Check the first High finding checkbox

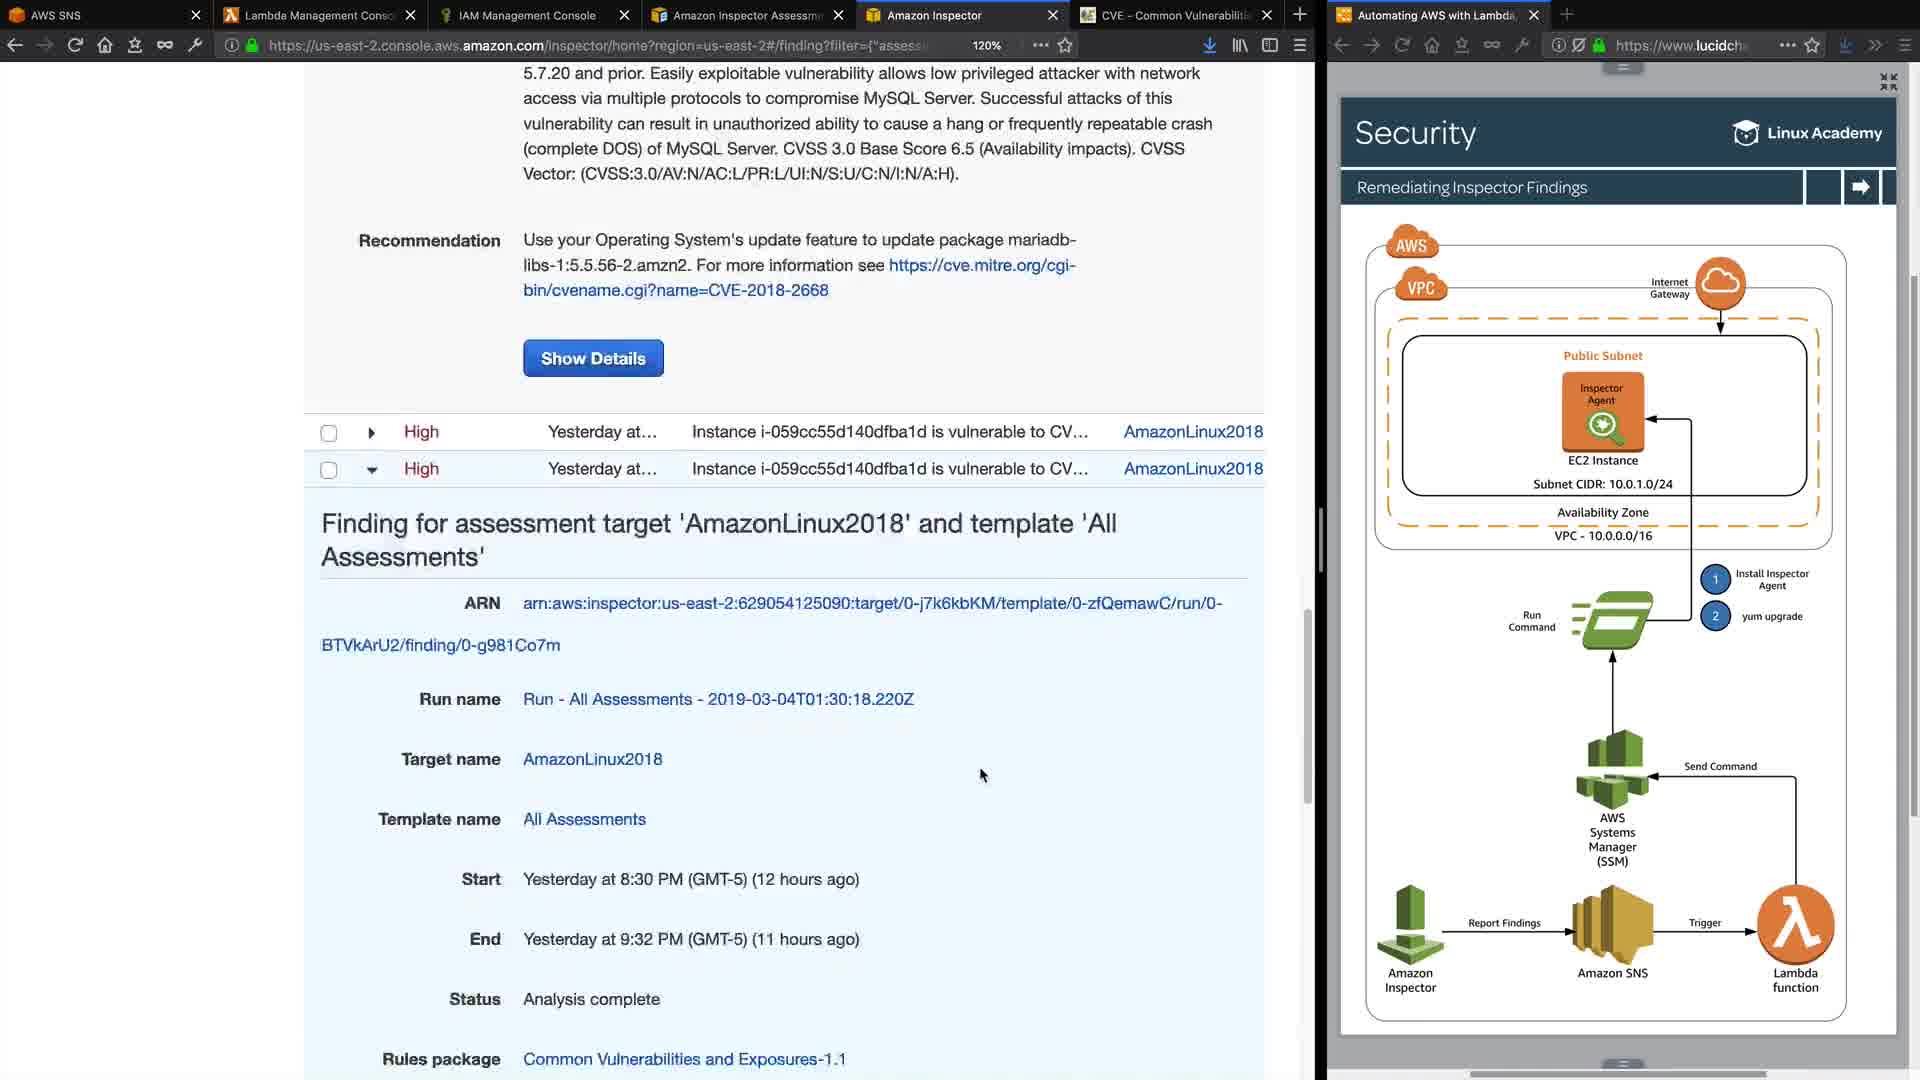(329, 433)
